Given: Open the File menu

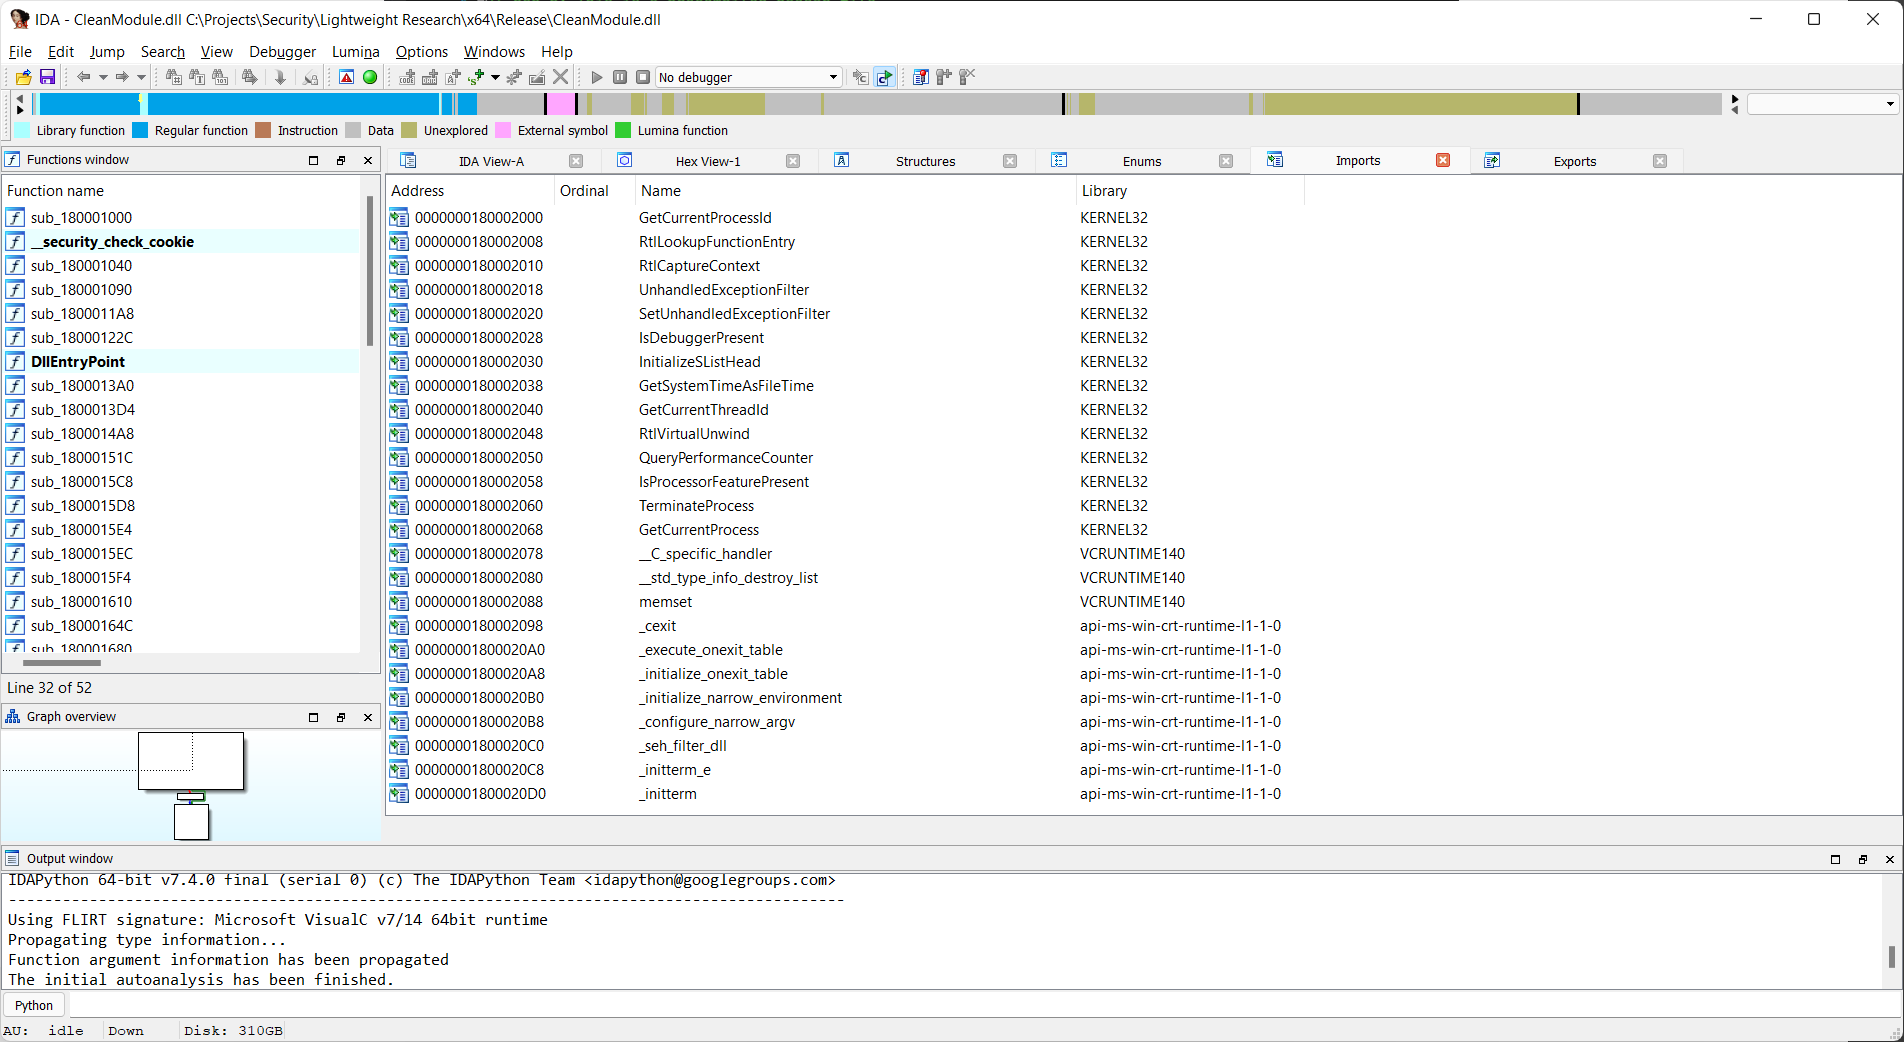Looking at the screenshot, I should [20, 52].
